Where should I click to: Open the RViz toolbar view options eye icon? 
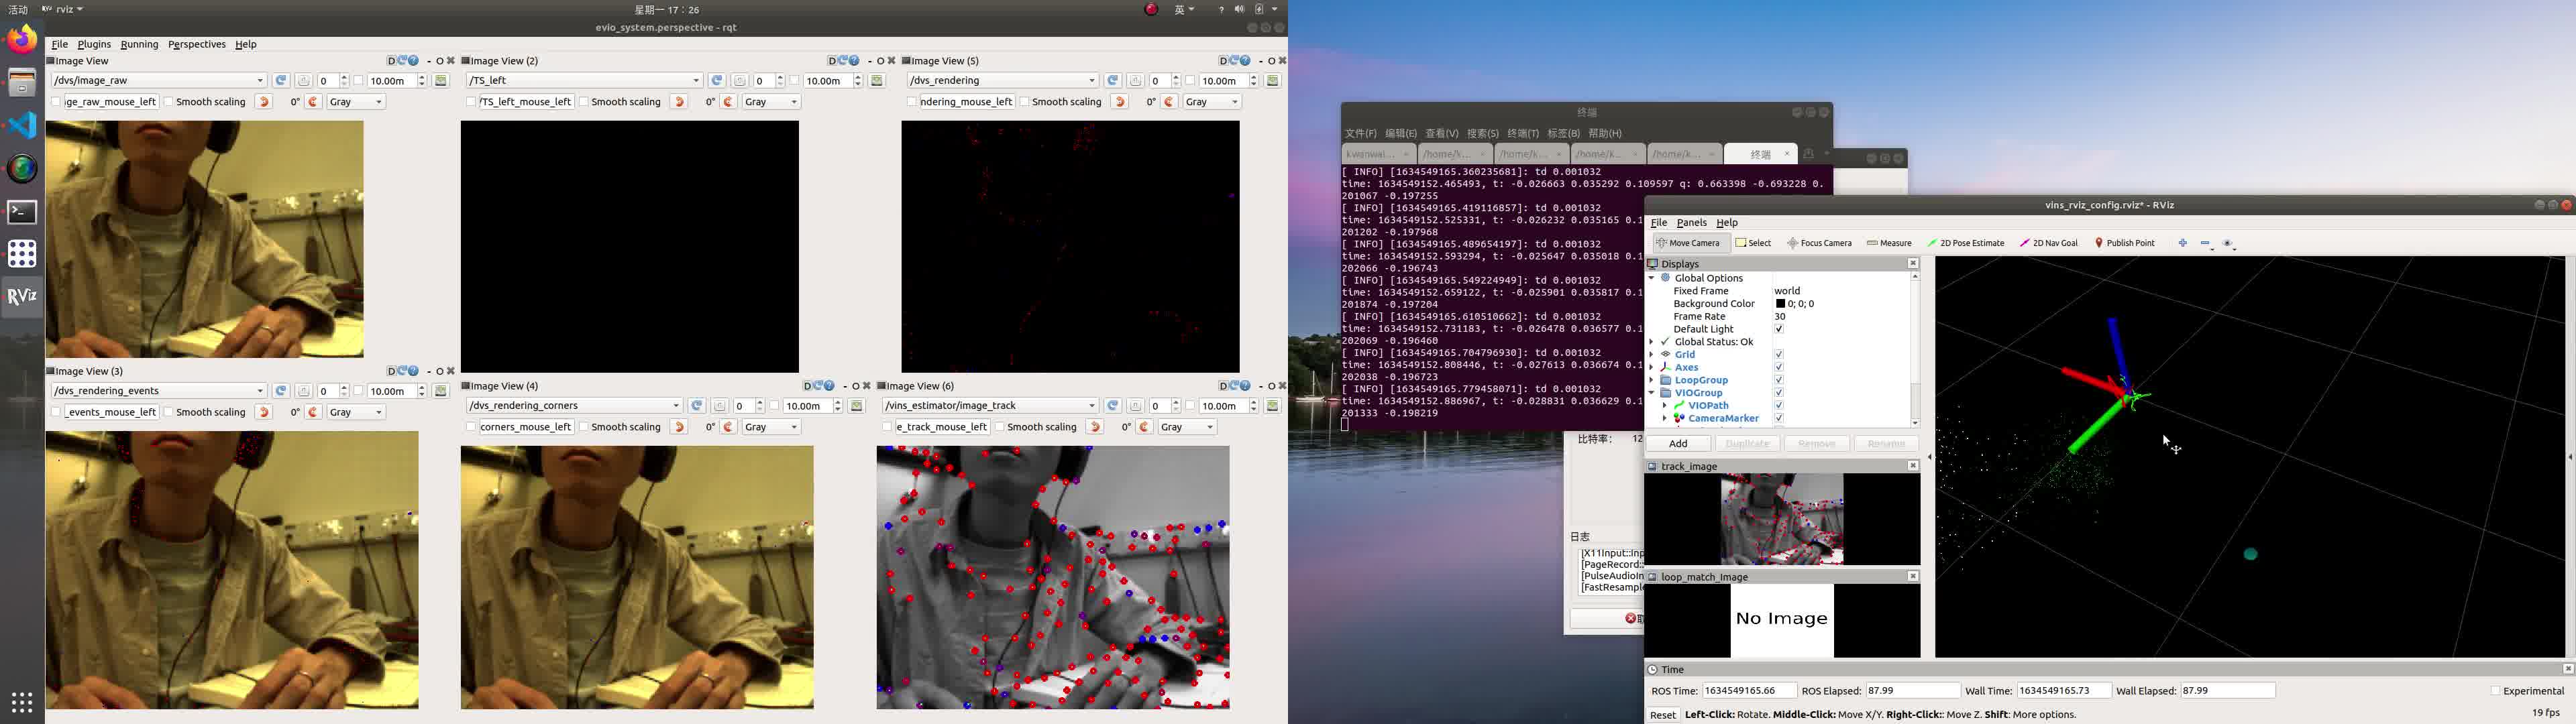click(2228, 243)
